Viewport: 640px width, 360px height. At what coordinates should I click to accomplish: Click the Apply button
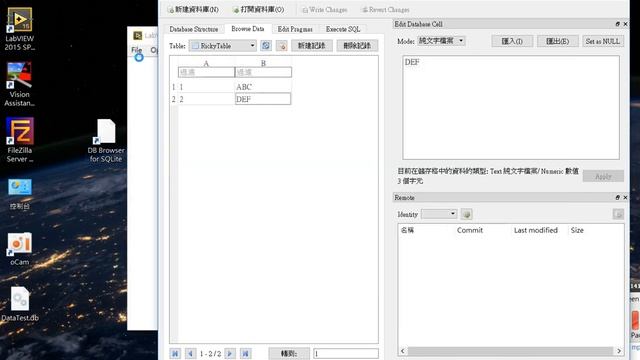click(603, 176)
